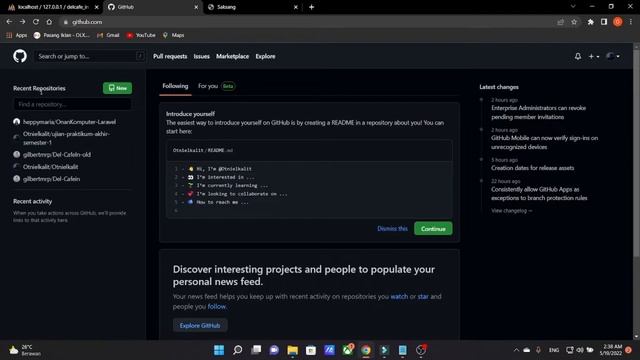
Task: Open Otnielkalit/ujian-praktikum-akhir-semester-1 repository
Action: pyautogui.click(x=66, y=138)
